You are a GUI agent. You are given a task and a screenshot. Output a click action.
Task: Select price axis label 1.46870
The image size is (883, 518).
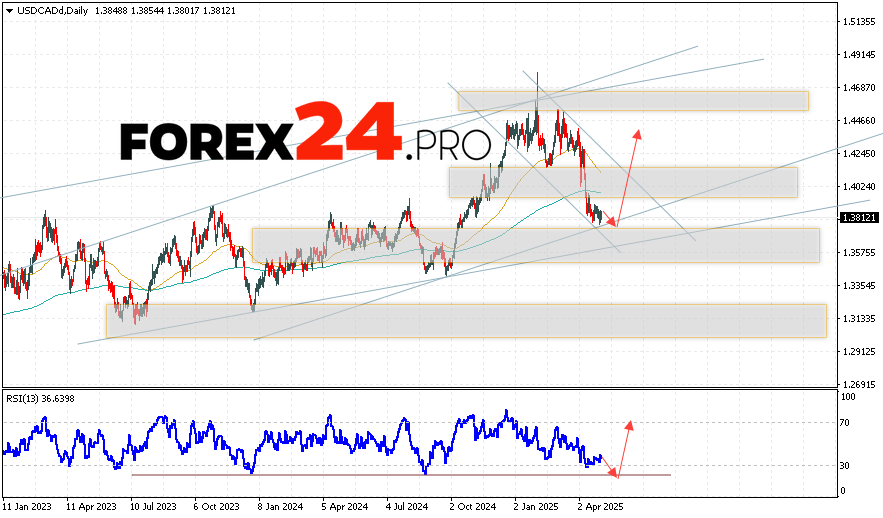pyautogui.click(x=859, y=88)
